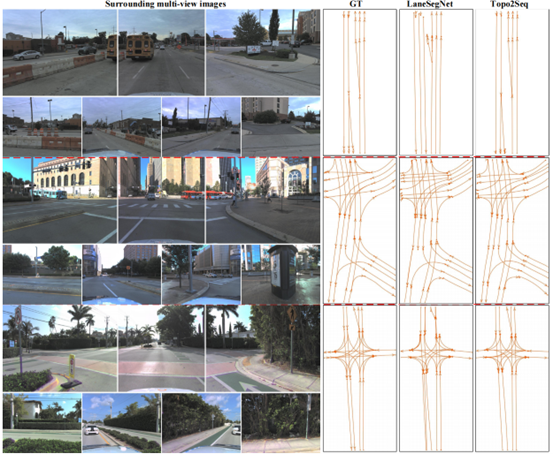Open the image with palm trees and yellow bollard
Image resolution: width=553 pixels, height=454 pixels.
[x=60, y=348]
